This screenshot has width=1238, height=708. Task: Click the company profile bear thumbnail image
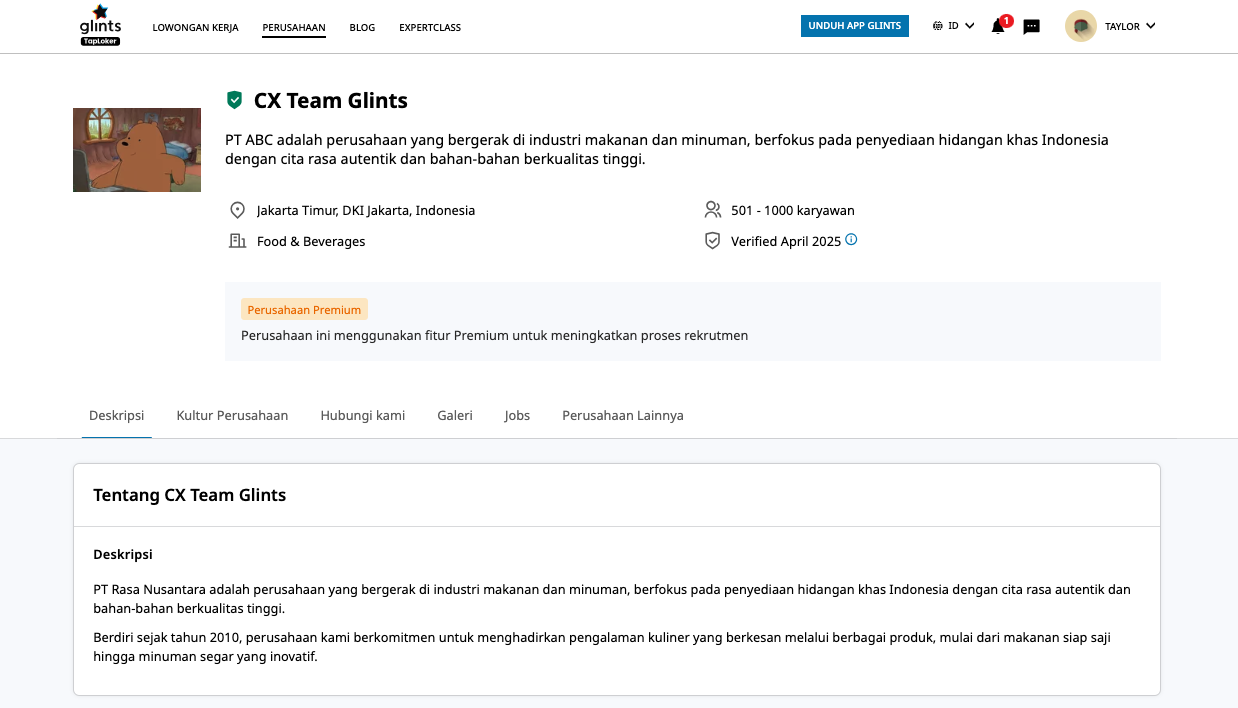click(x=136, y=149)
